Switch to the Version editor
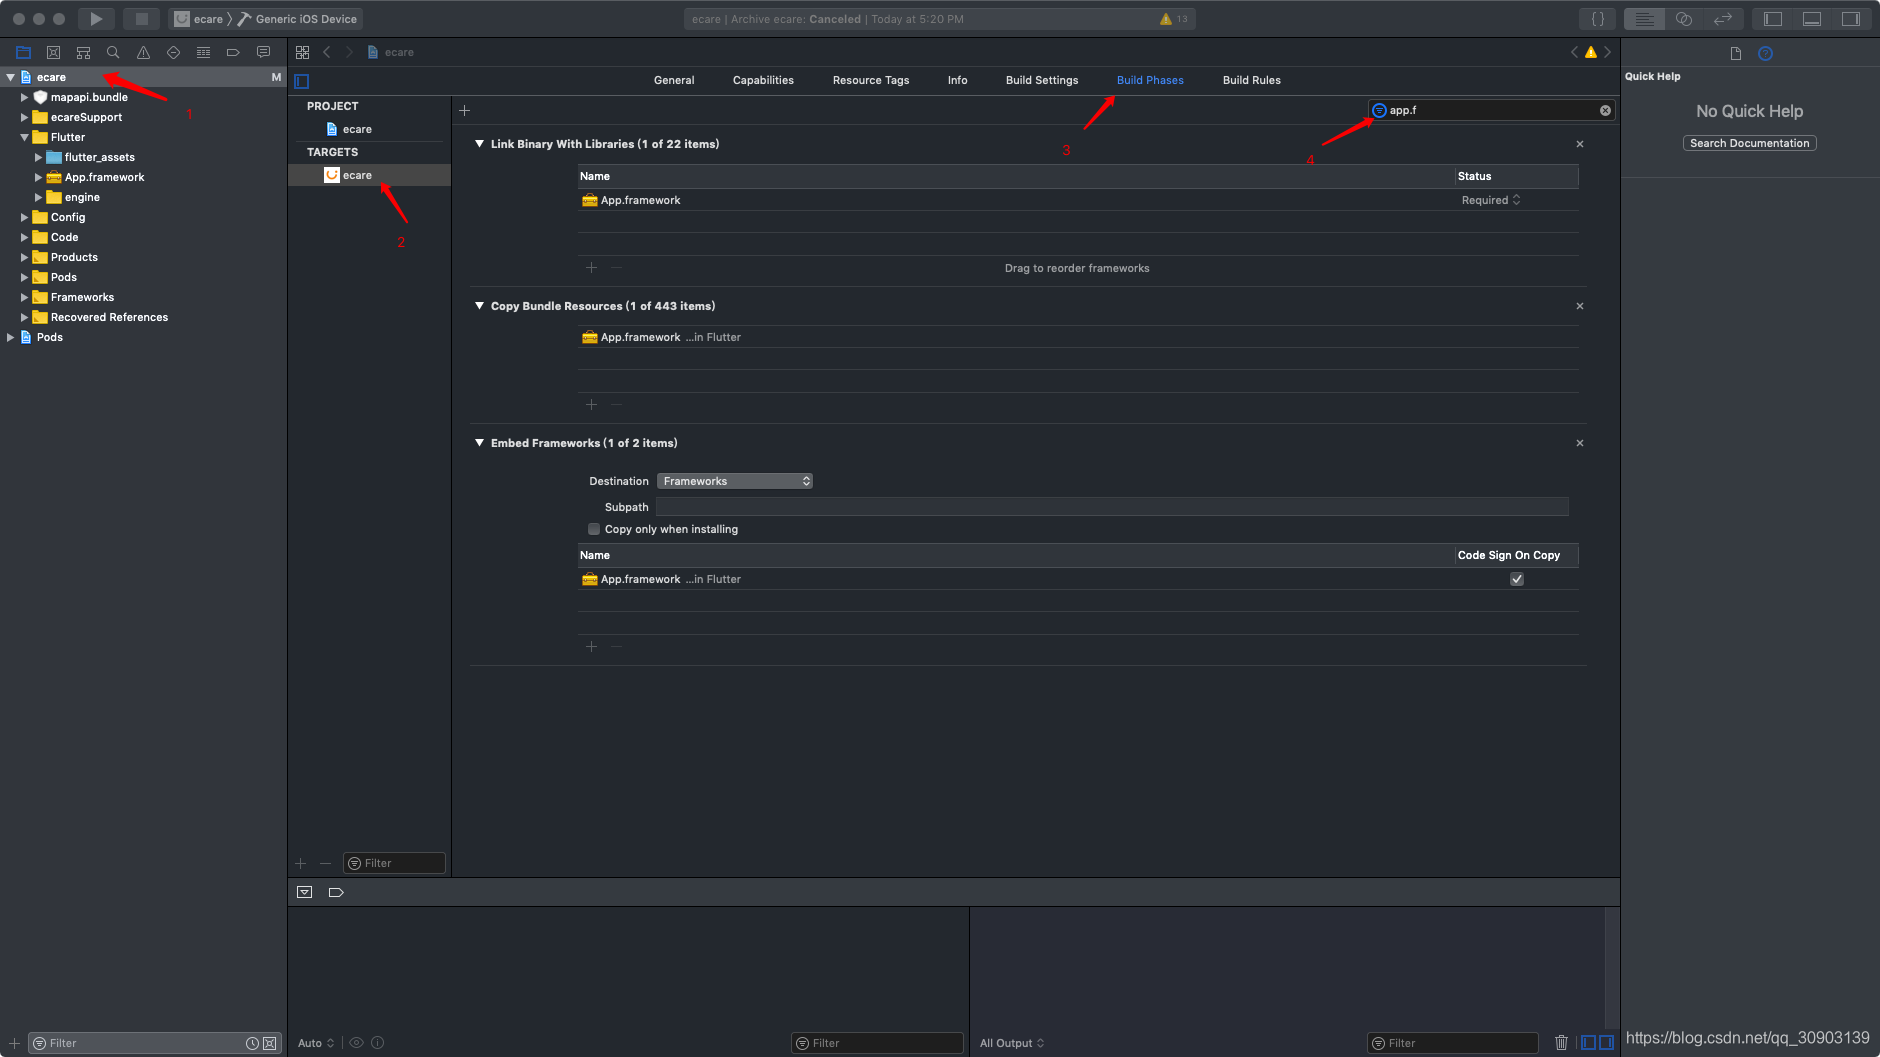 (x=1723, y=19)
